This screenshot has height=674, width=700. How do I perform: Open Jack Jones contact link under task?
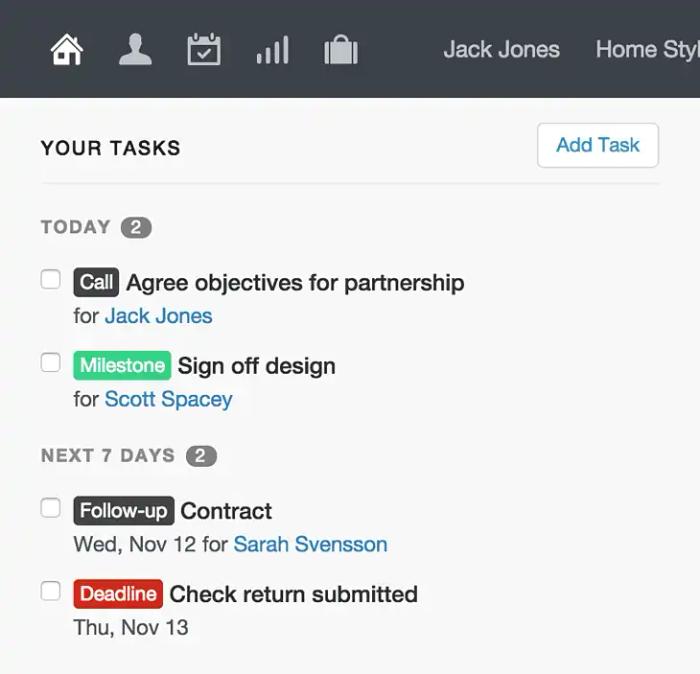pyautogui.click(x=158, y=316)
